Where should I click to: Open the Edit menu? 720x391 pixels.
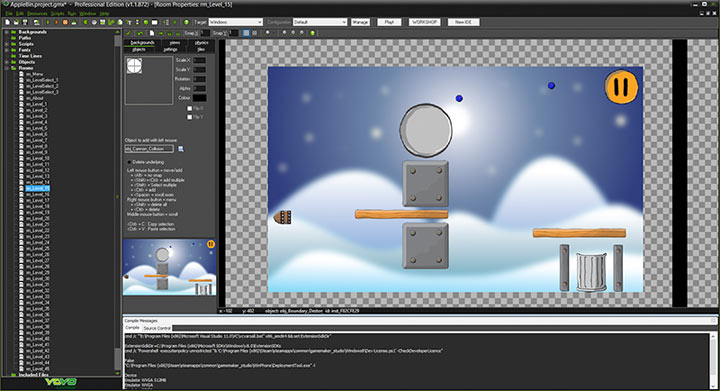click(20, 14)
